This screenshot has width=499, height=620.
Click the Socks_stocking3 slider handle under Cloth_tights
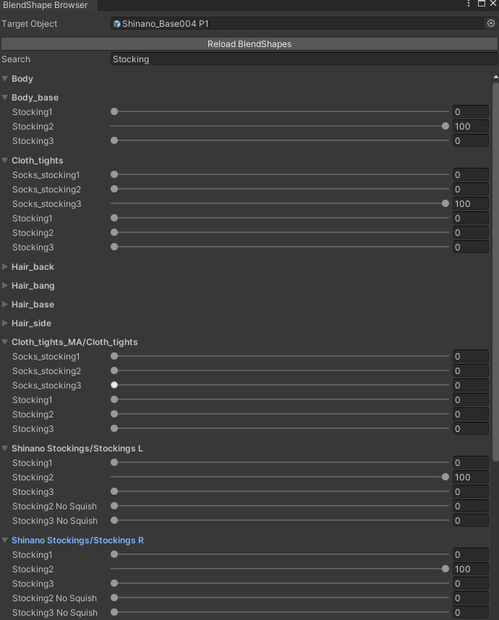[x=445, y=204]
